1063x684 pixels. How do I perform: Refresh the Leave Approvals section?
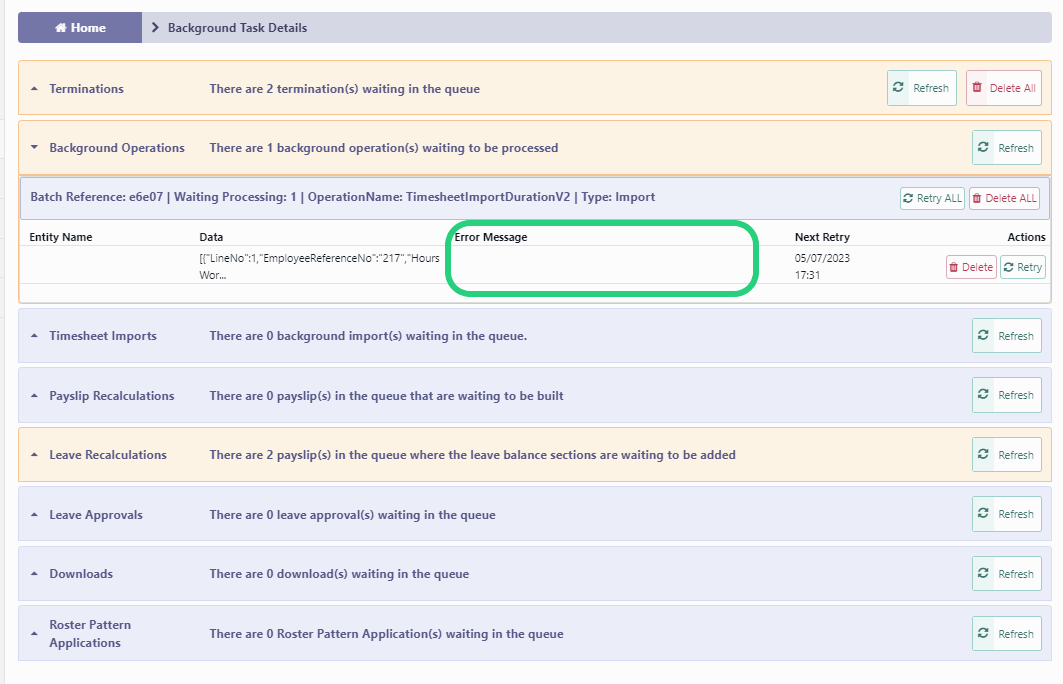1007,514
